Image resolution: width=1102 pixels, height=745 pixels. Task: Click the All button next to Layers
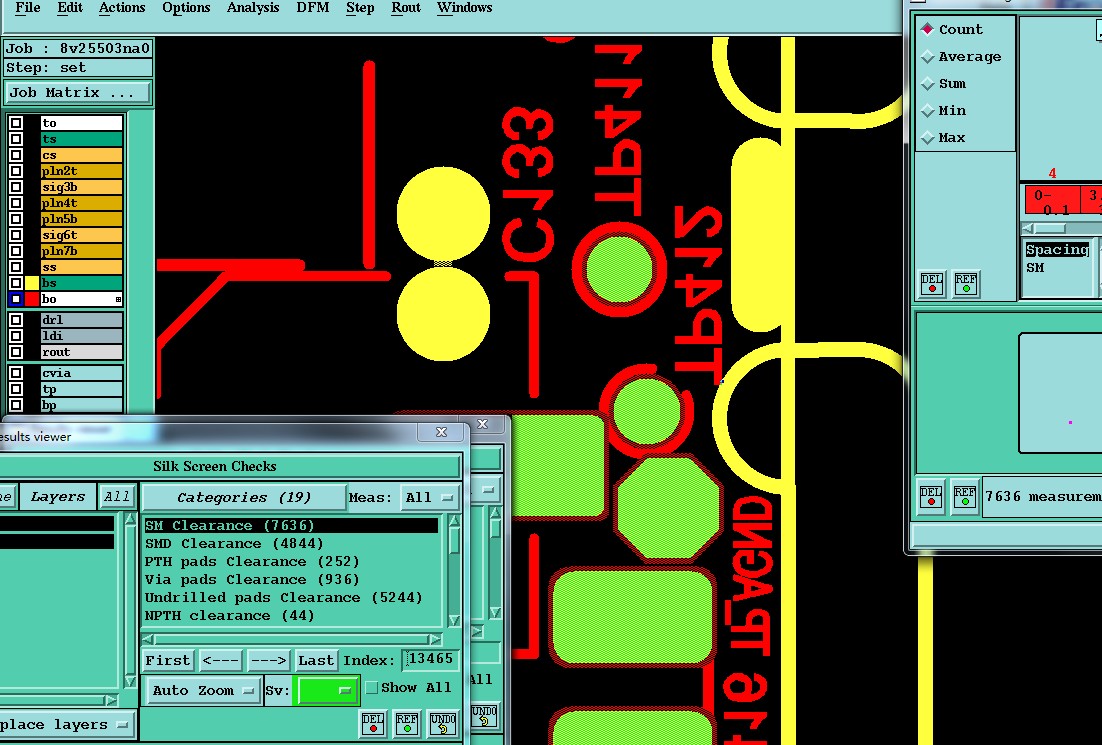click(117, 497)
